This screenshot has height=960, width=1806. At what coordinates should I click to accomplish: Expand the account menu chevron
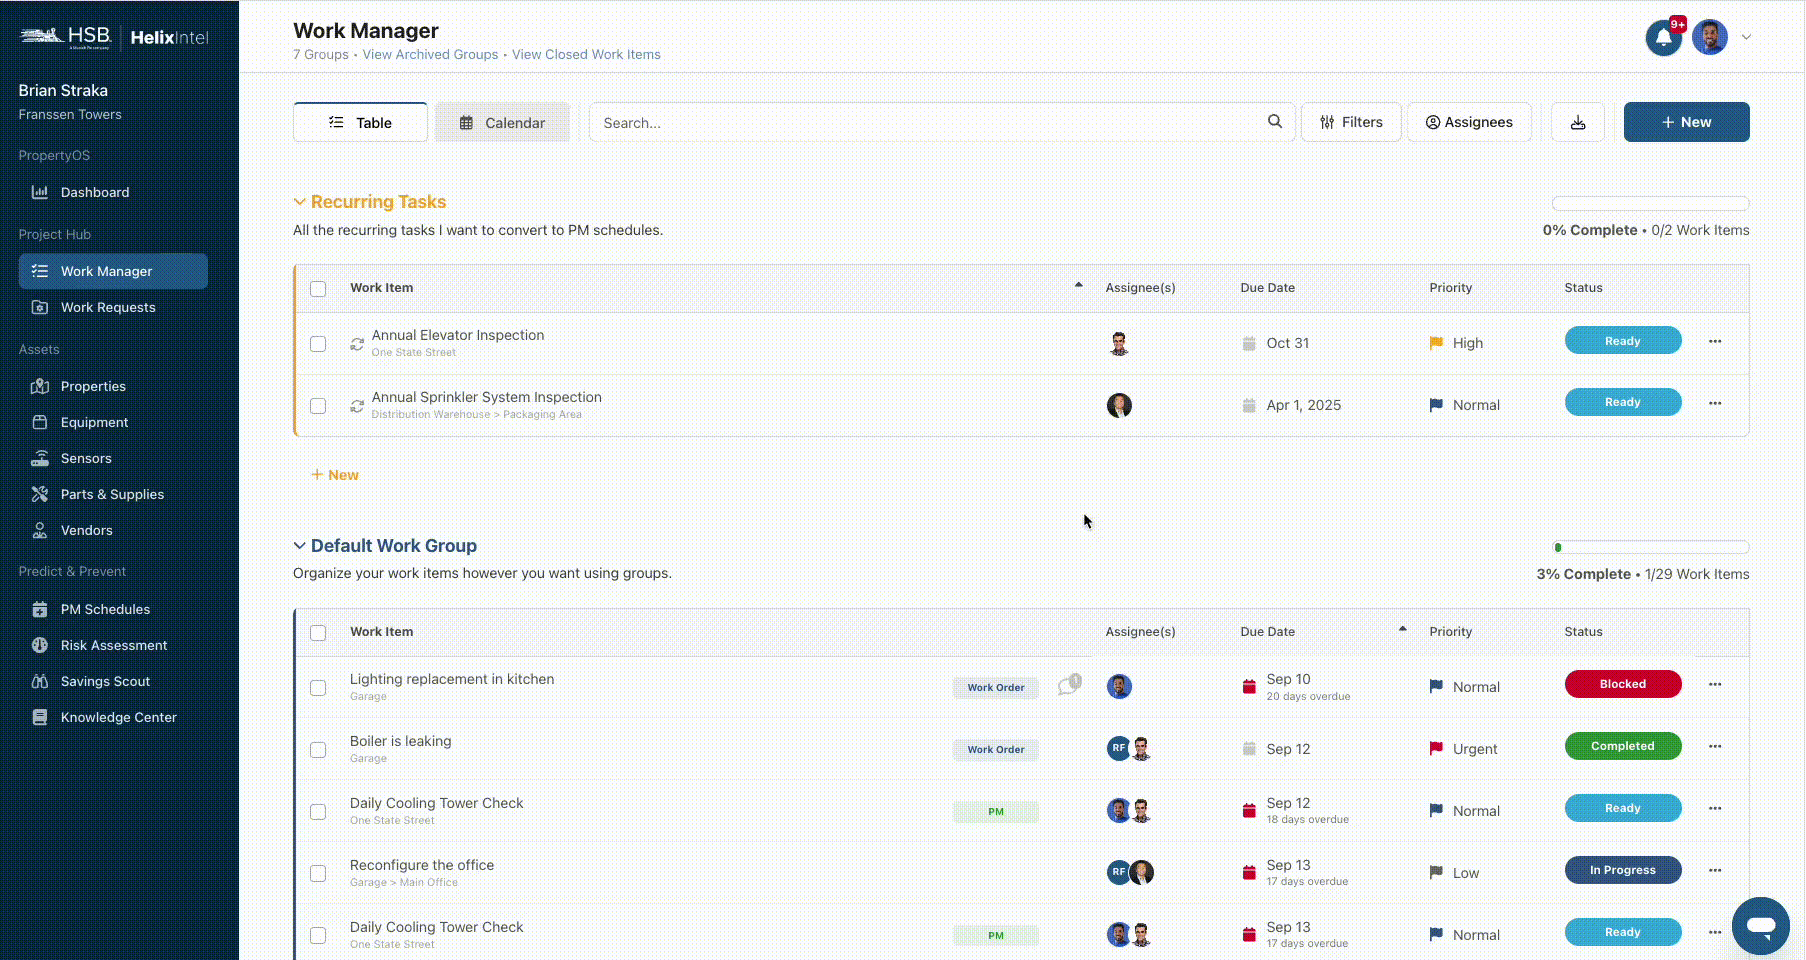(1746, 37)
